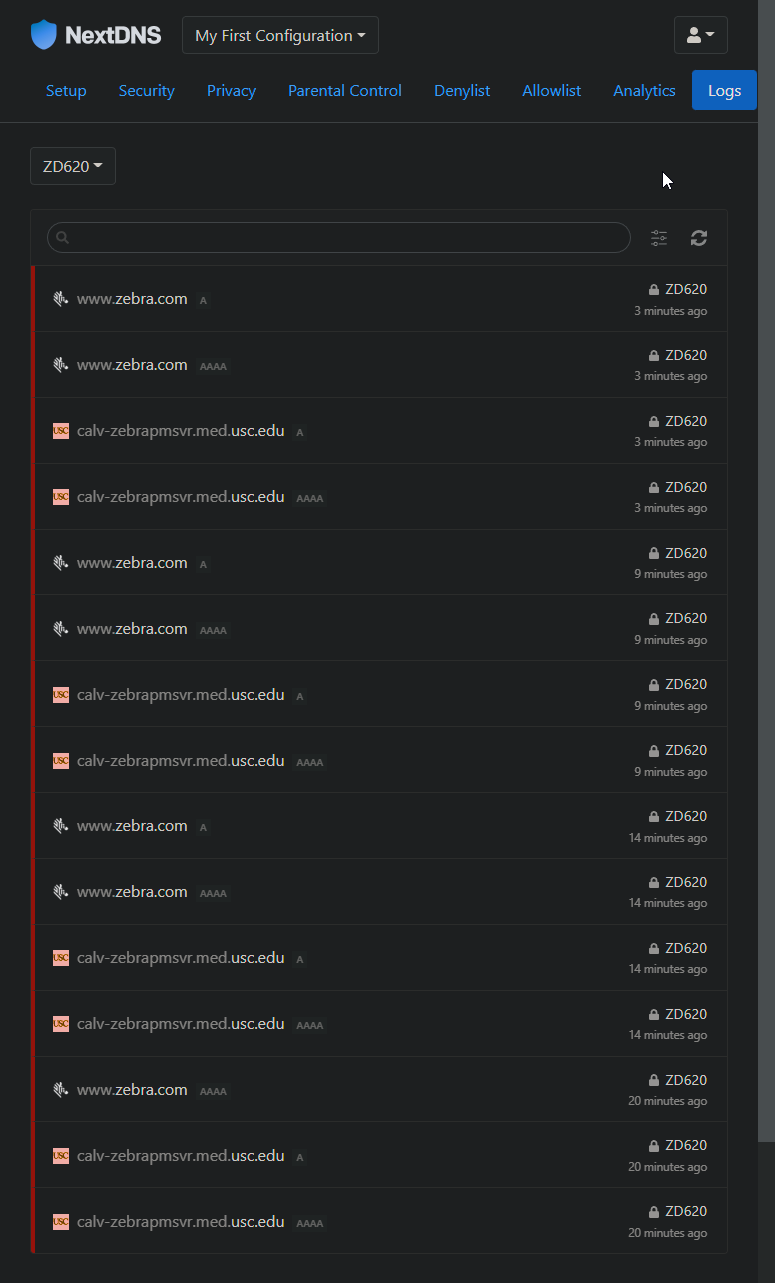Expand the My First Configuration dropdown
775x1283 pixels.
pos(280,35)
